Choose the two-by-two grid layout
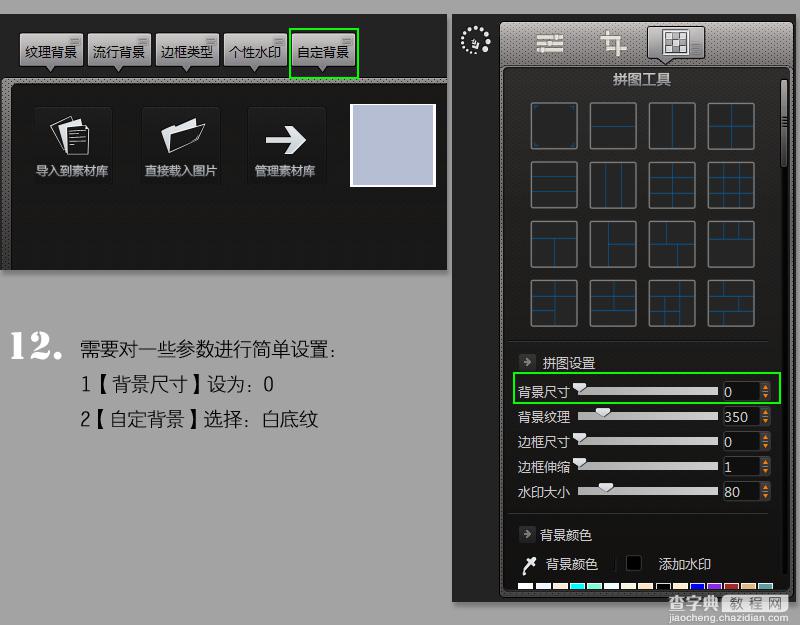 [731, 126]
